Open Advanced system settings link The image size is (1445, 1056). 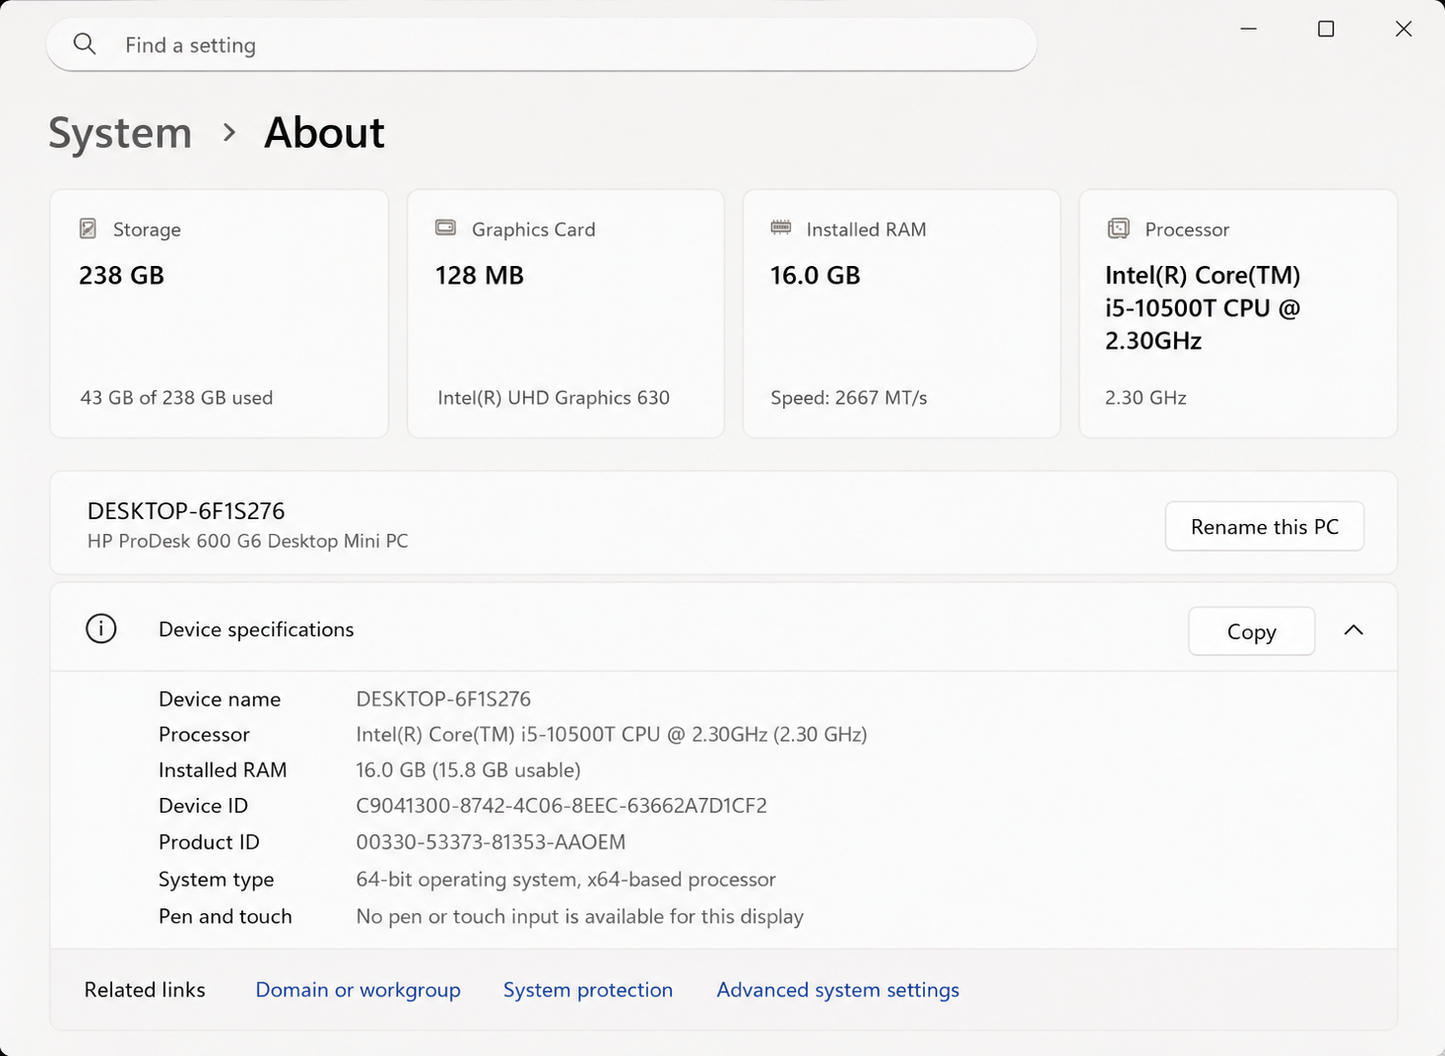click(838, 990)
